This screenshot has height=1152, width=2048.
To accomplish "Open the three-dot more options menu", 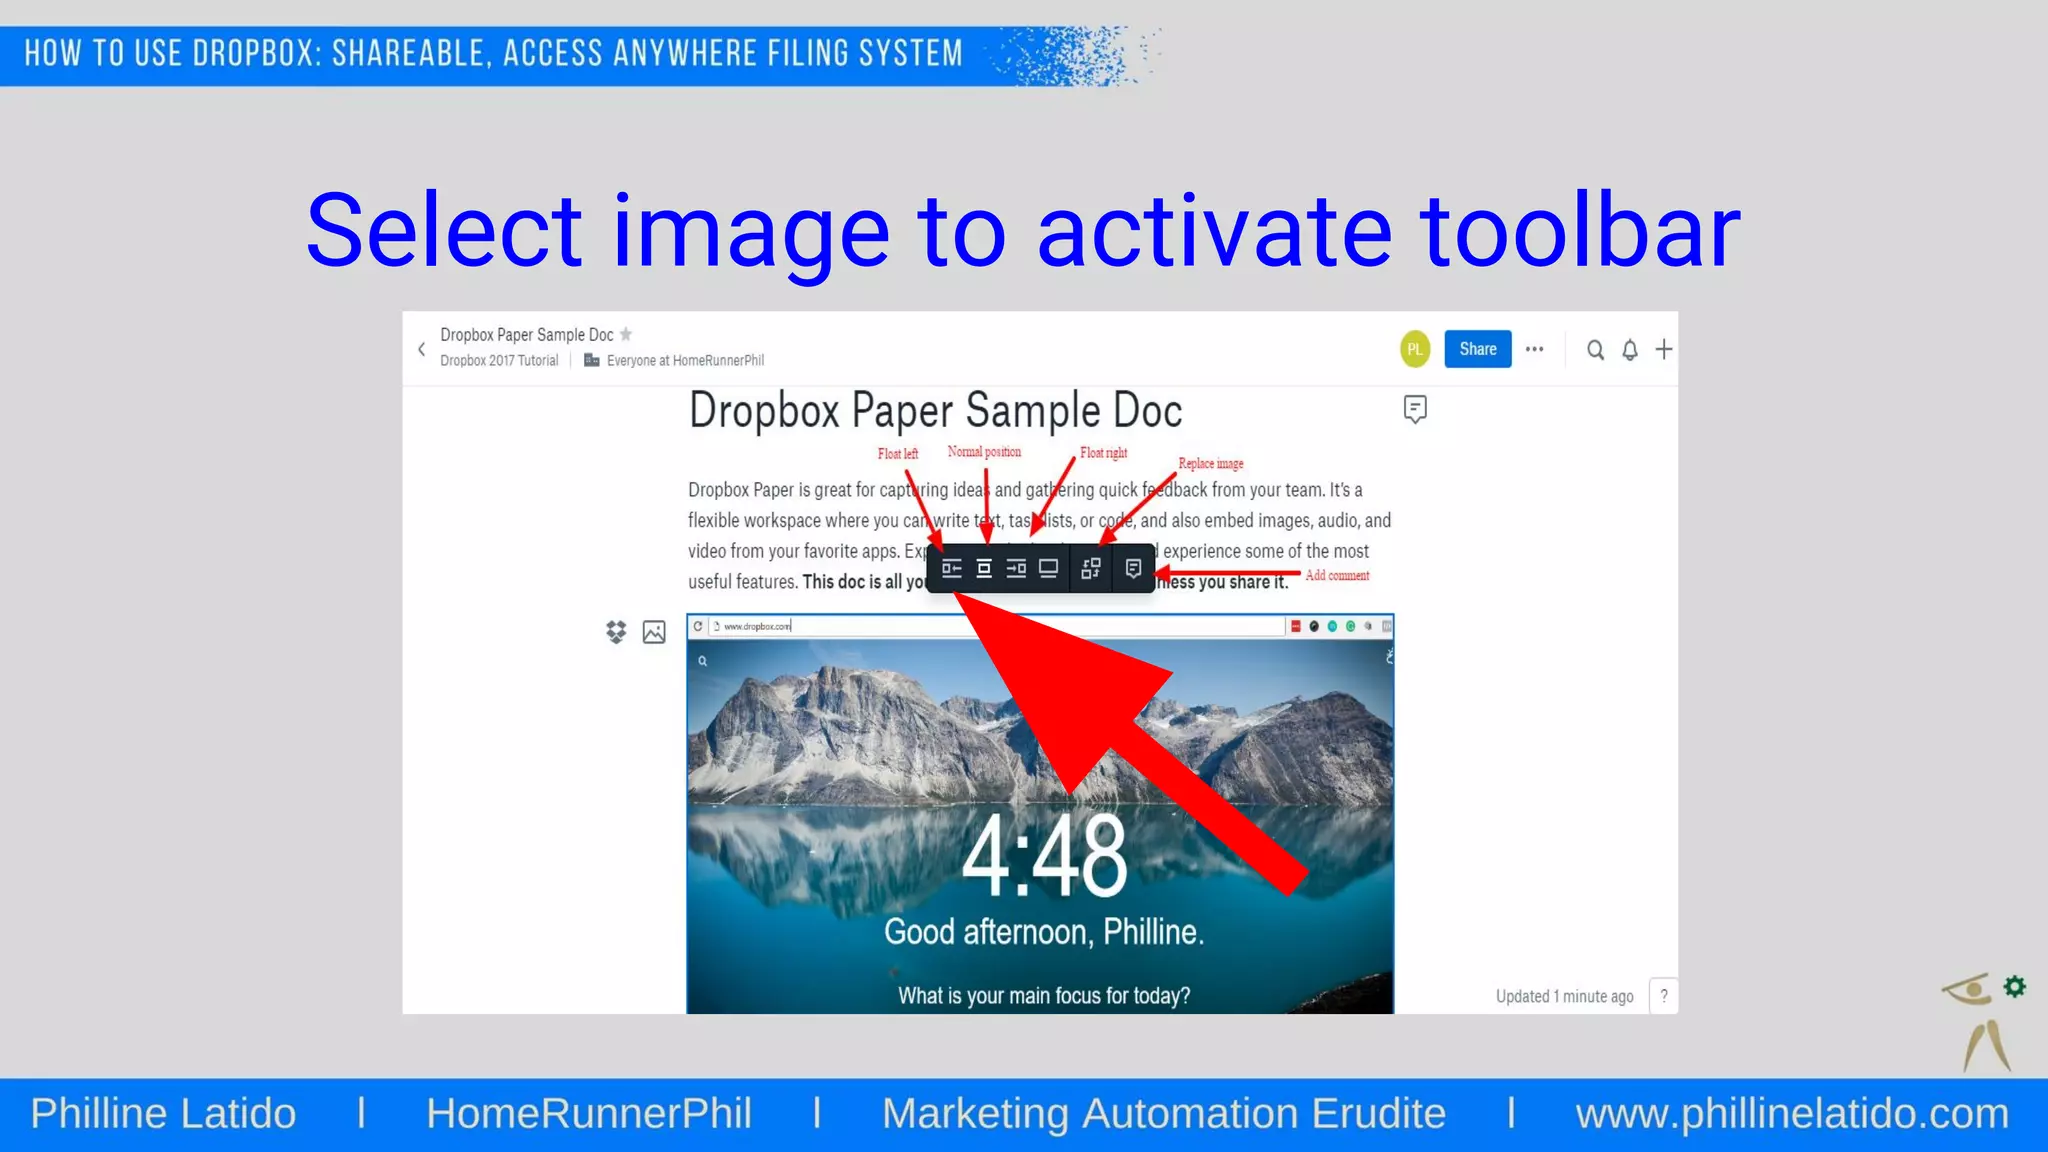I will click(x=1534, y=349).
